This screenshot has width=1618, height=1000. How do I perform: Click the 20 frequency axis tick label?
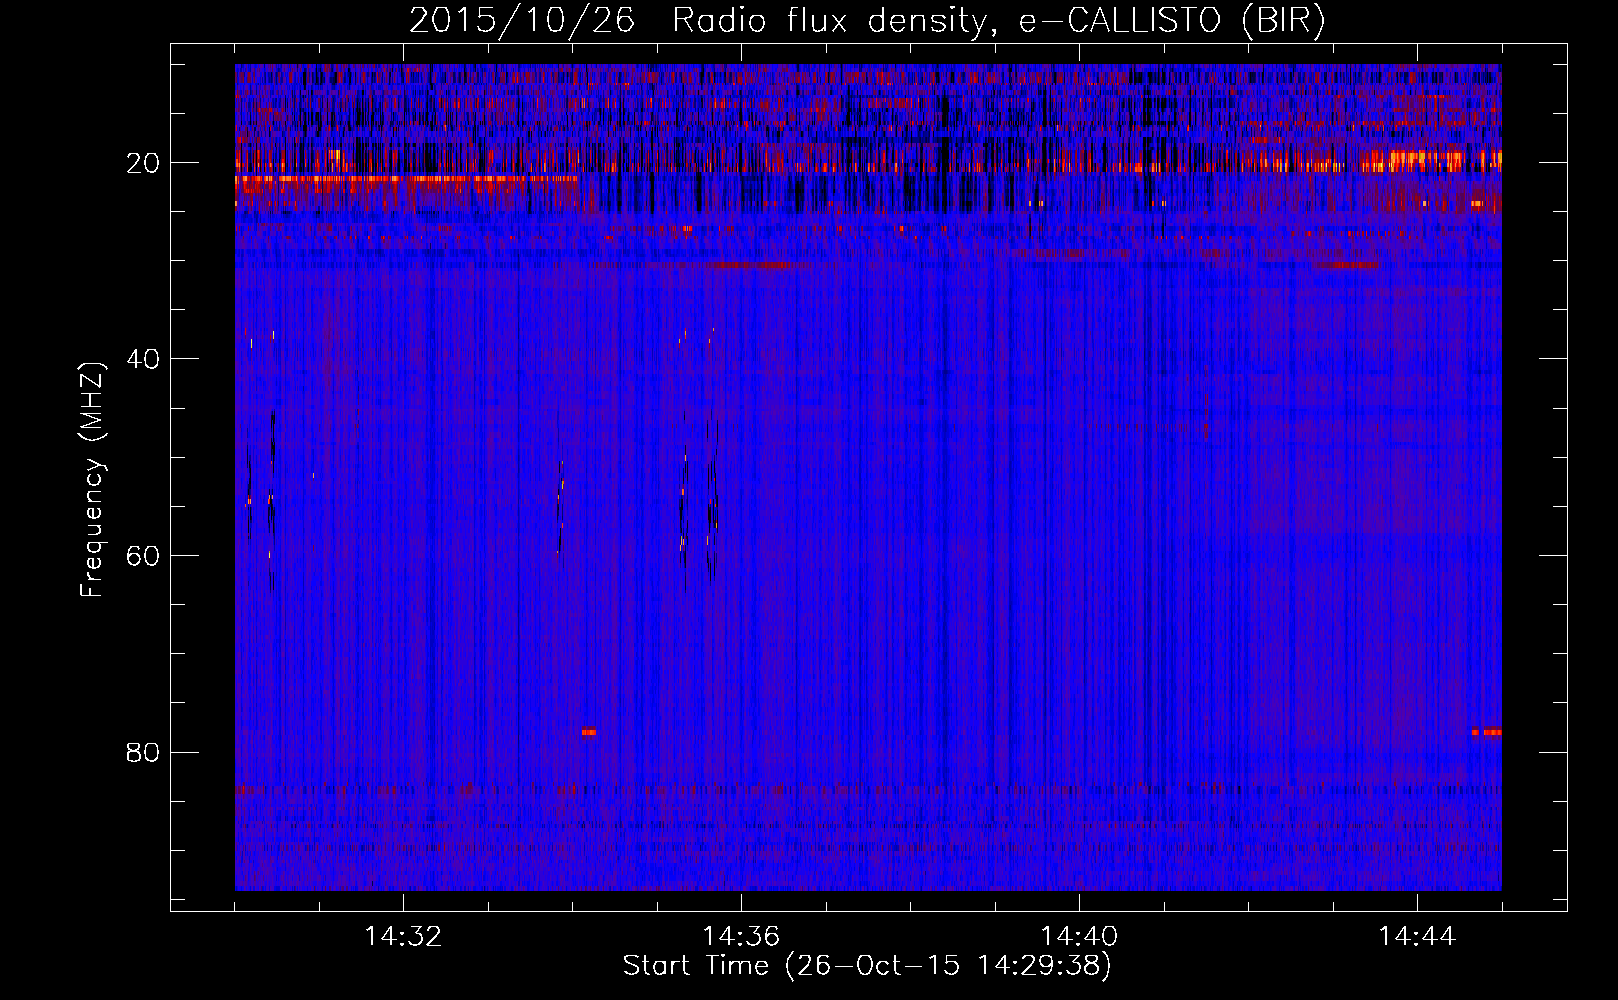144,163
